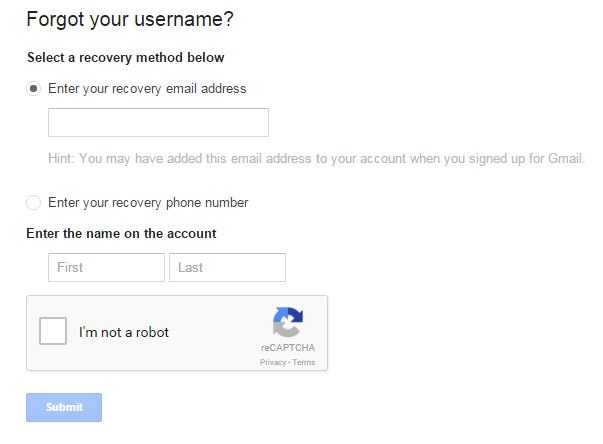Click the "Select a recovery method below" text
603x444 pixels.
pyautogui.click(x=126, y=58)
